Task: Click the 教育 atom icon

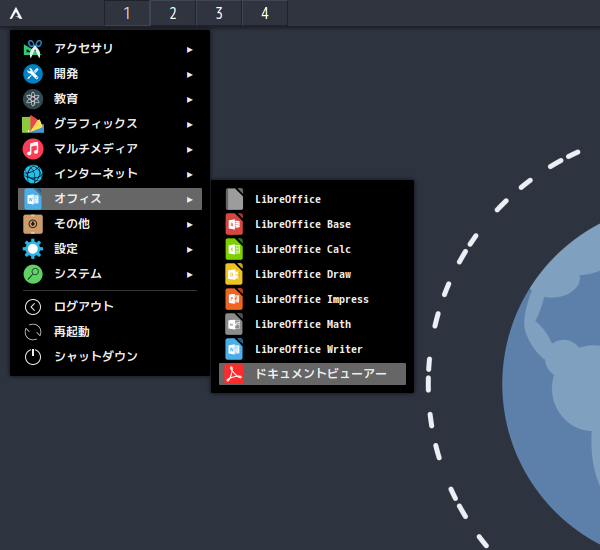Action: point(33,99)
